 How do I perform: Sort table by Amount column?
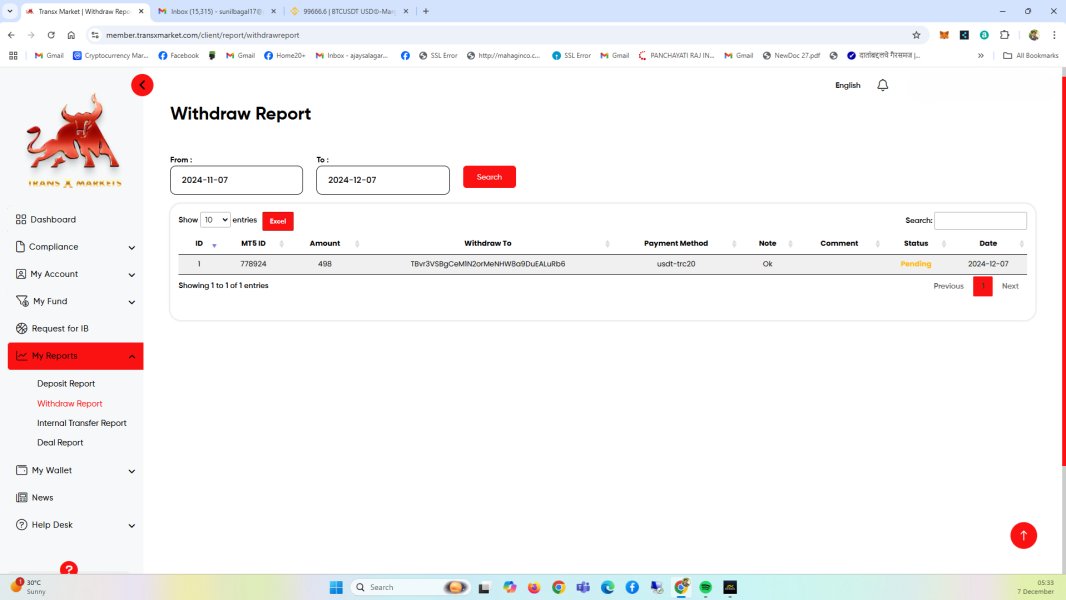pos(325,243)
